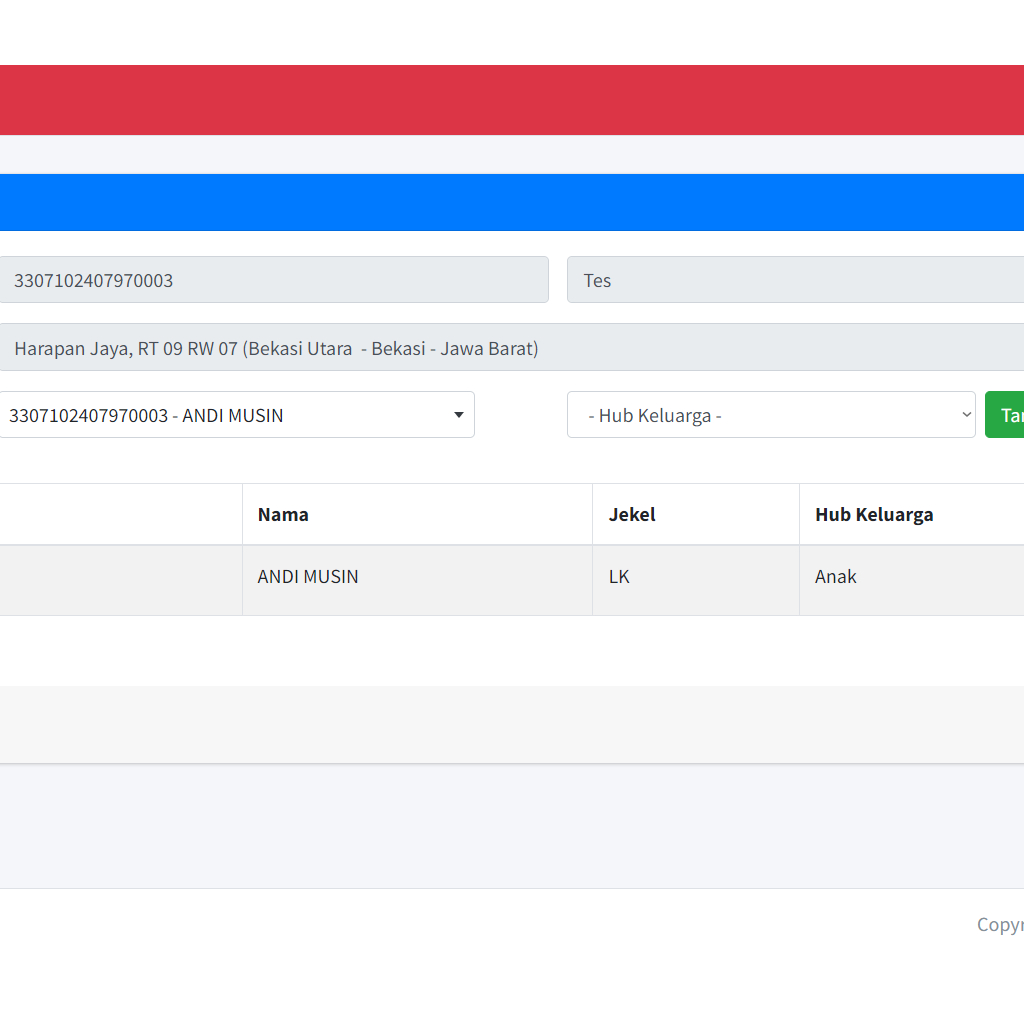1024x1024 pixels.
Task: Click the field showing 3307102407970003
Action: 272,280
